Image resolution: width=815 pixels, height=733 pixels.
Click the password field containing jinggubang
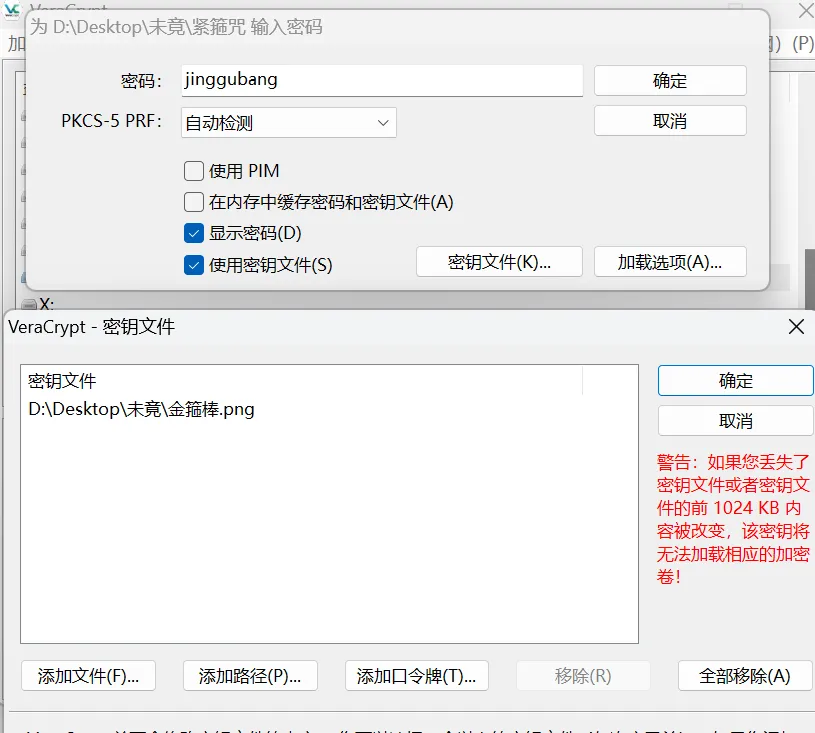tap(381, 80)
